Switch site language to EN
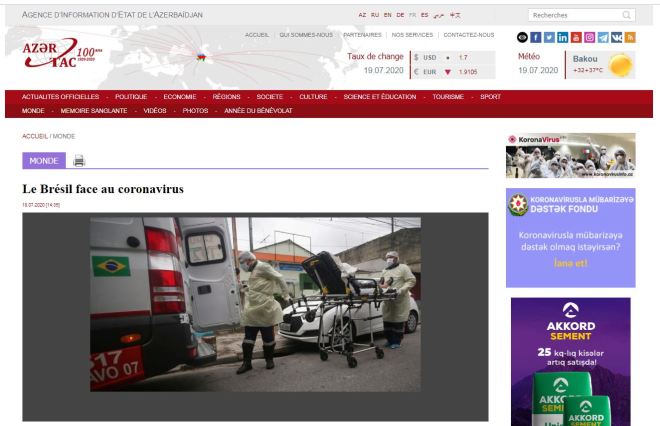The height and width of the screenshot is (426, 660). pos(386,15)
